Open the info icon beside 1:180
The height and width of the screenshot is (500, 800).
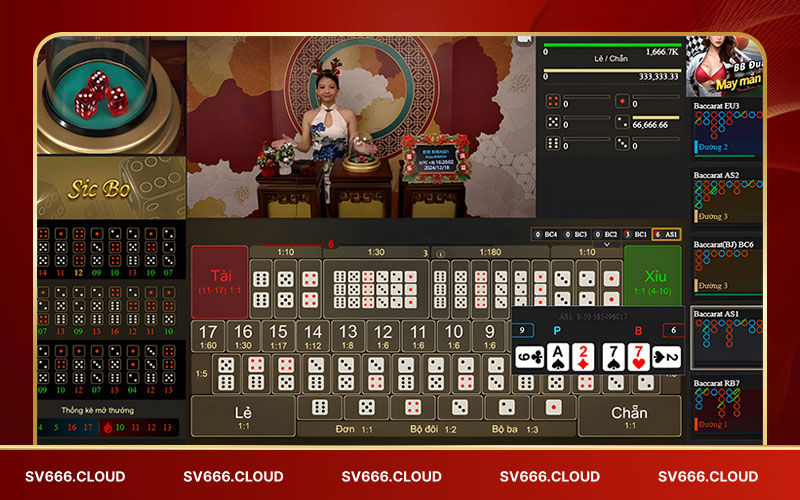441,253
